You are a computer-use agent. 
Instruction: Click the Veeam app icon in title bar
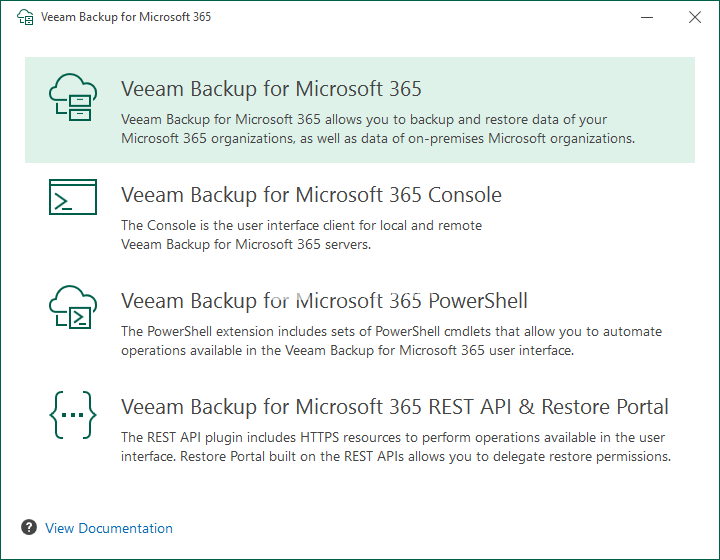[x=20, y=17]
